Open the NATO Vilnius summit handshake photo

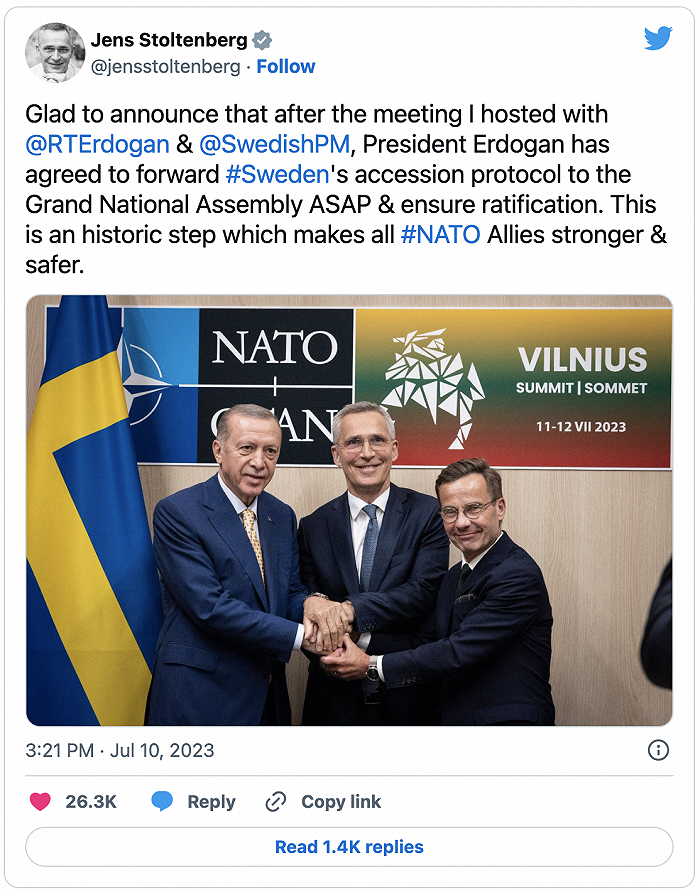tap(349, 510)
